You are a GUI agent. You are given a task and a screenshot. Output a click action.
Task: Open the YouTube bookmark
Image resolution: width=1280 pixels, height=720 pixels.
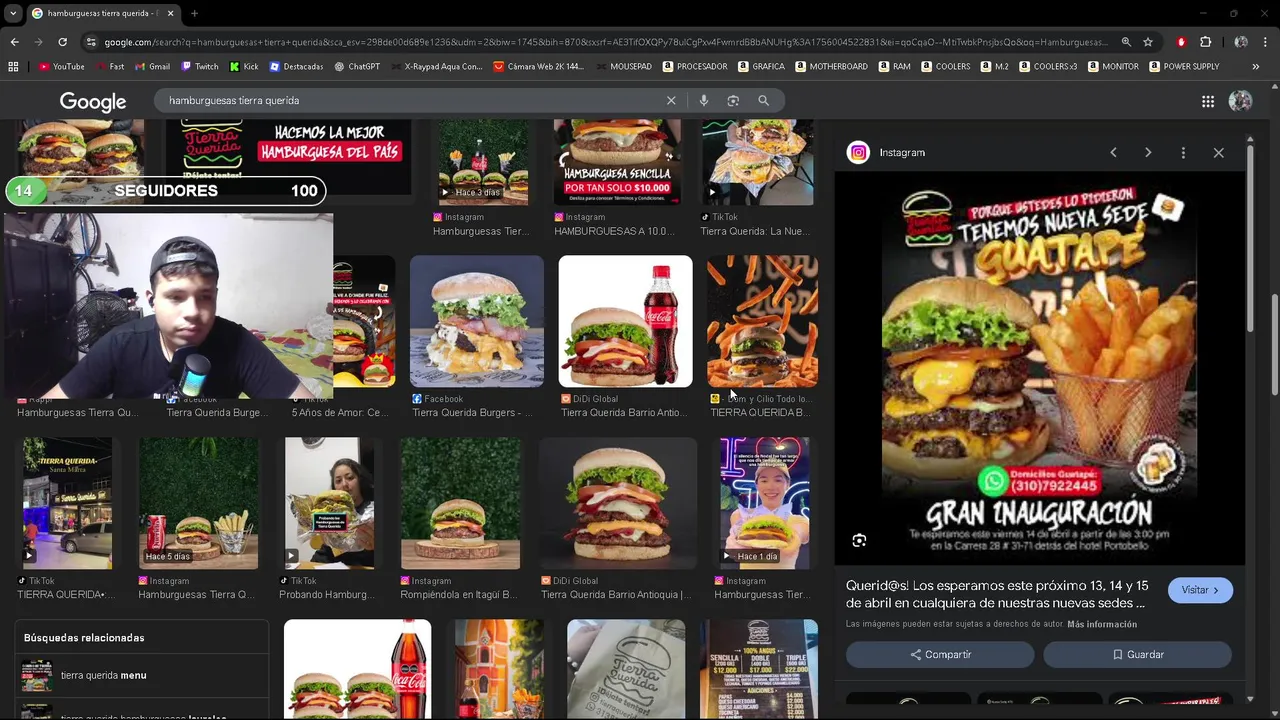pos(62,67)
